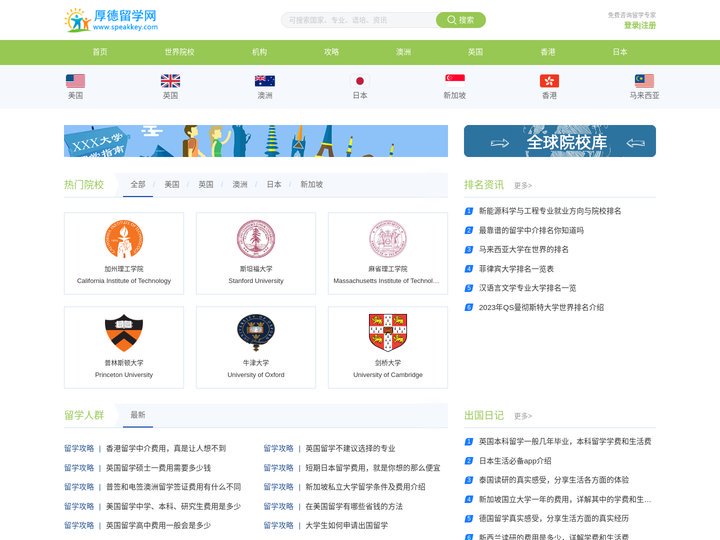Viewport: 720px width, 540px height.
Task: Open article 新加坡私立大学留学条件及费用介绍
Action: 366,487
